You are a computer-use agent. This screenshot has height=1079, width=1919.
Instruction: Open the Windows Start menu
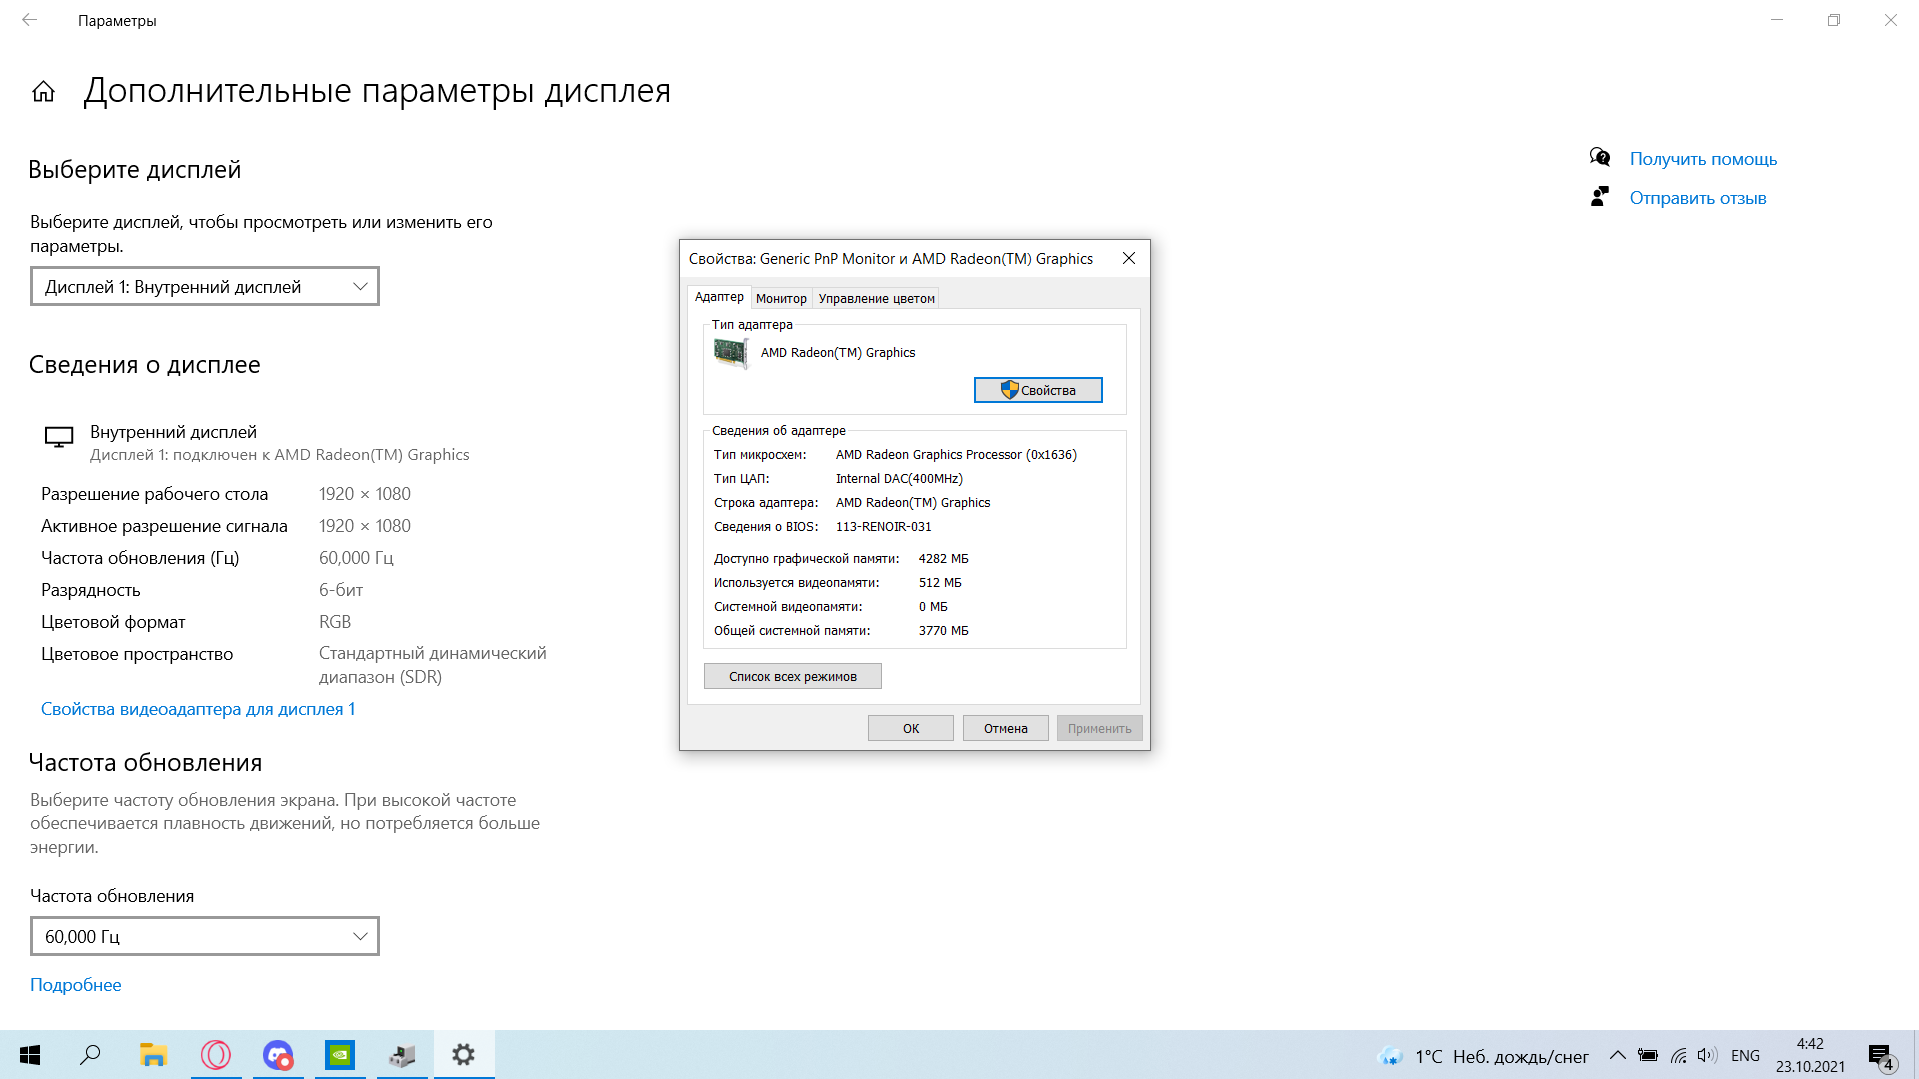click(30, 1055)
